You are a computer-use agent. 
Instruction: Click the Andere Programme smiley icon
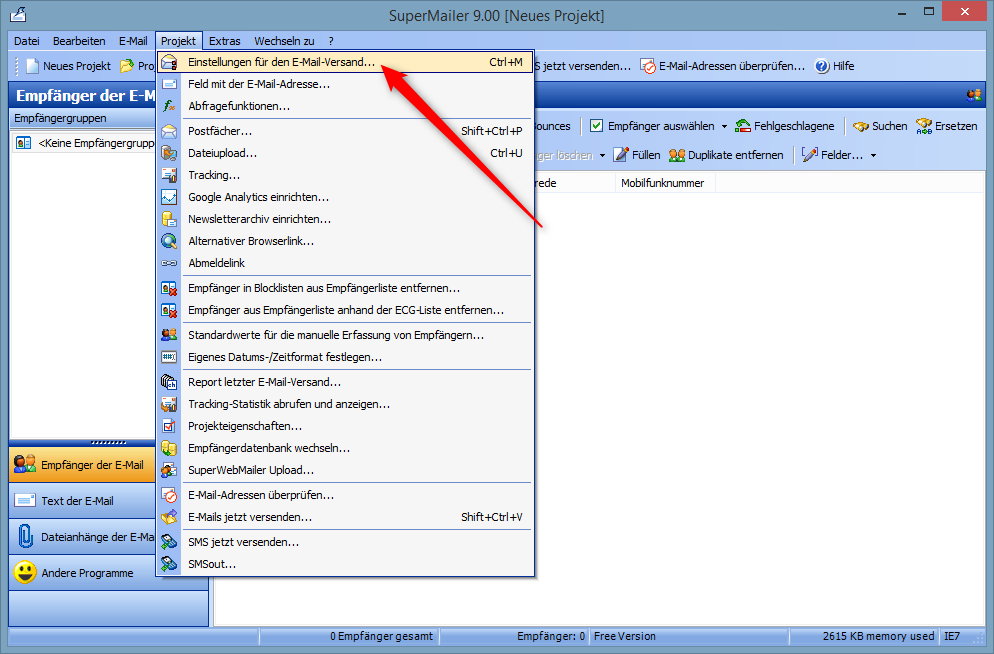point(25,573)
